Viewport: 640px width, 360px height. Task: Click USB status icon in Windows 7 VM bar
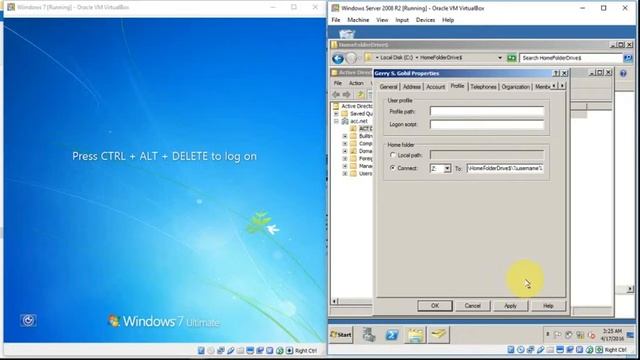(231, 351)
